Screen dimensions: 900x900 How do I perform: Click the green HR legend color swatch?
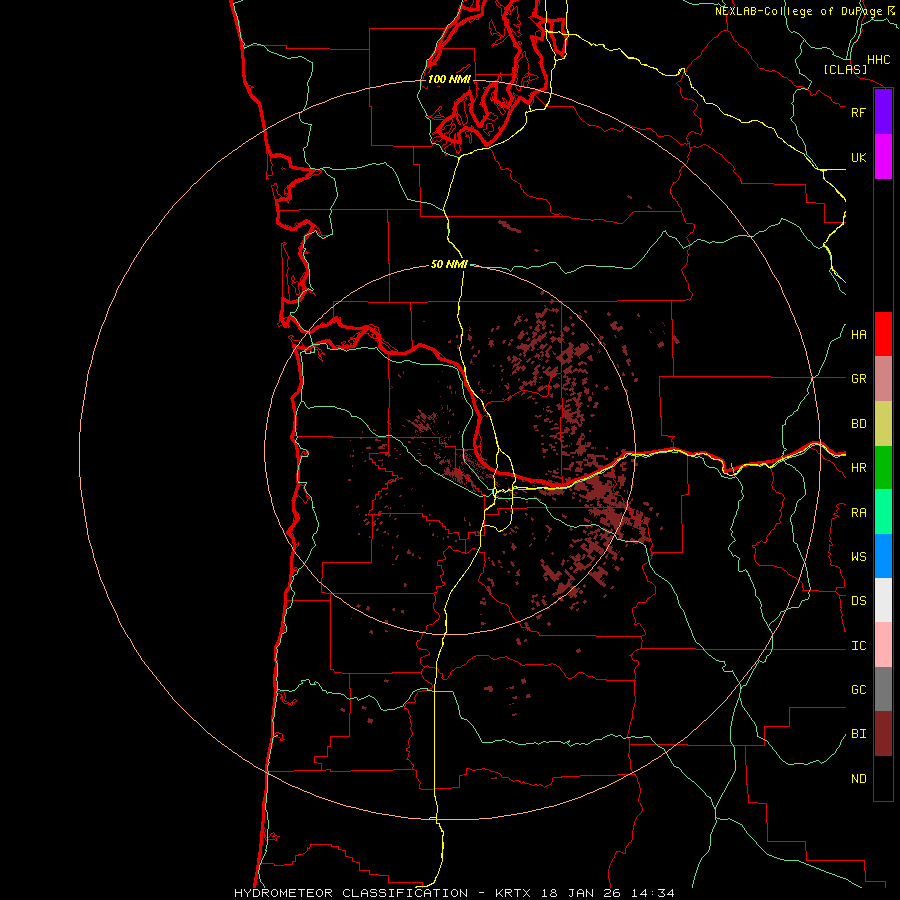(883, 468)
